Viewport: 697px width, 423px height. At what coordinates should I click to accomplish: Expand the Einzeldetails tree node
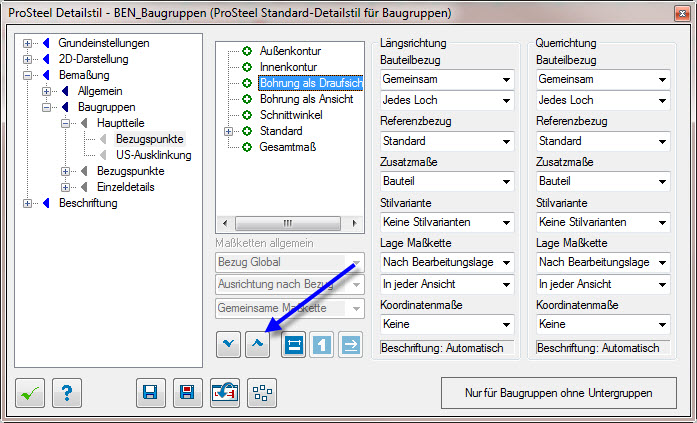pos(66,188)
